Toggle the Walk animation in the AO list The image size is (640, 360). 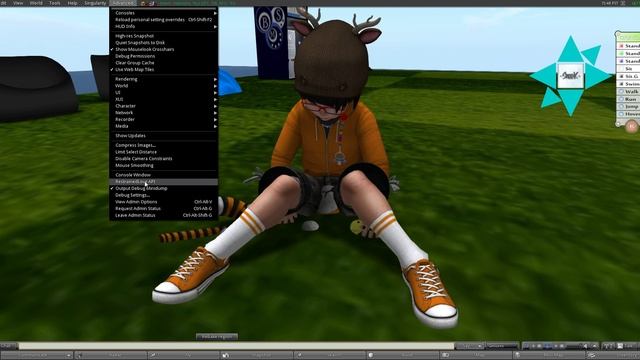[x=629, y=91]
